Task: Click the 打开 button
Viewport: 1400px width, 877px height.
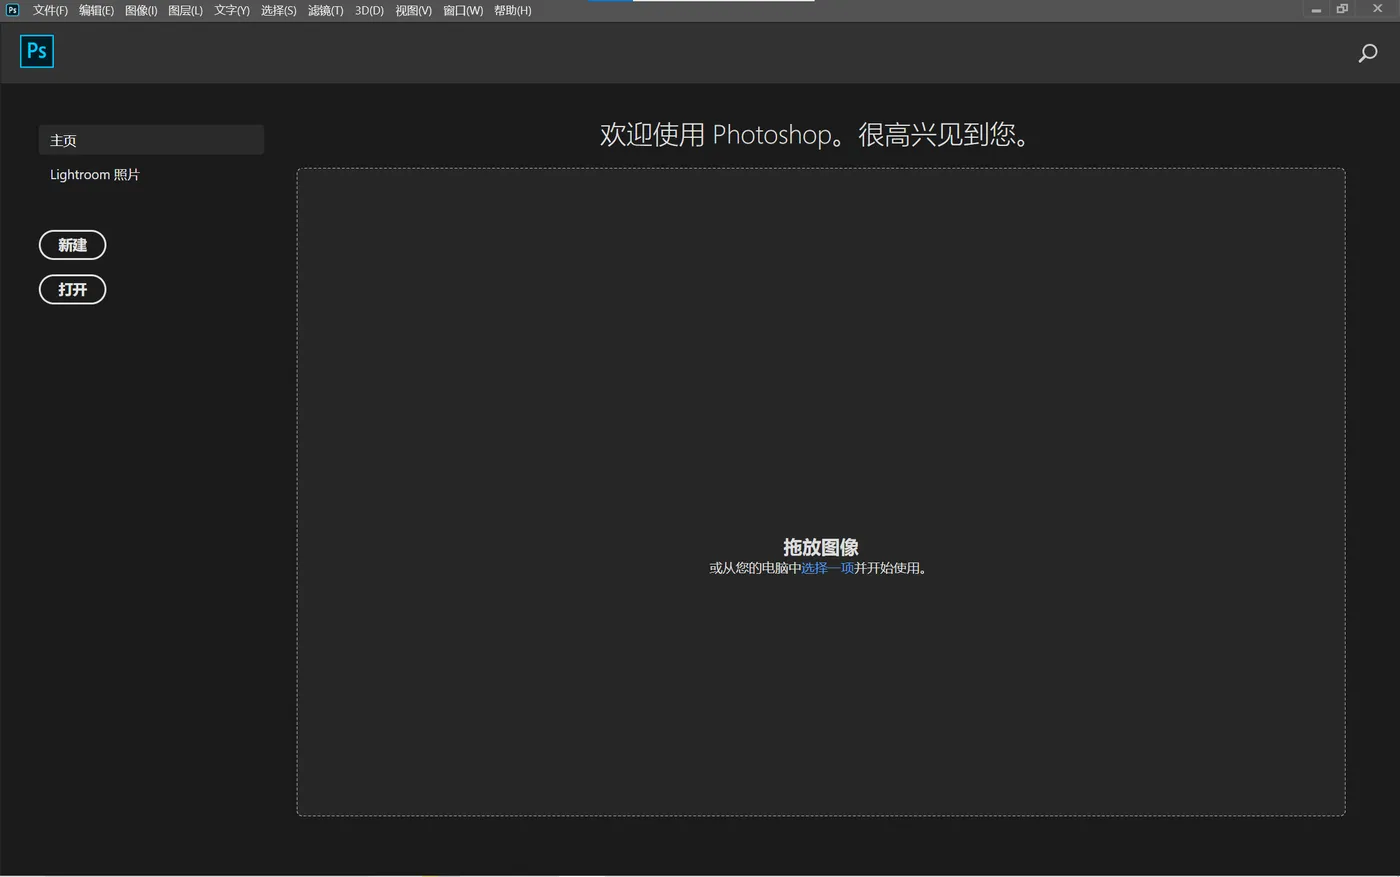Action: pyautogui.click(x=72, y=289)
